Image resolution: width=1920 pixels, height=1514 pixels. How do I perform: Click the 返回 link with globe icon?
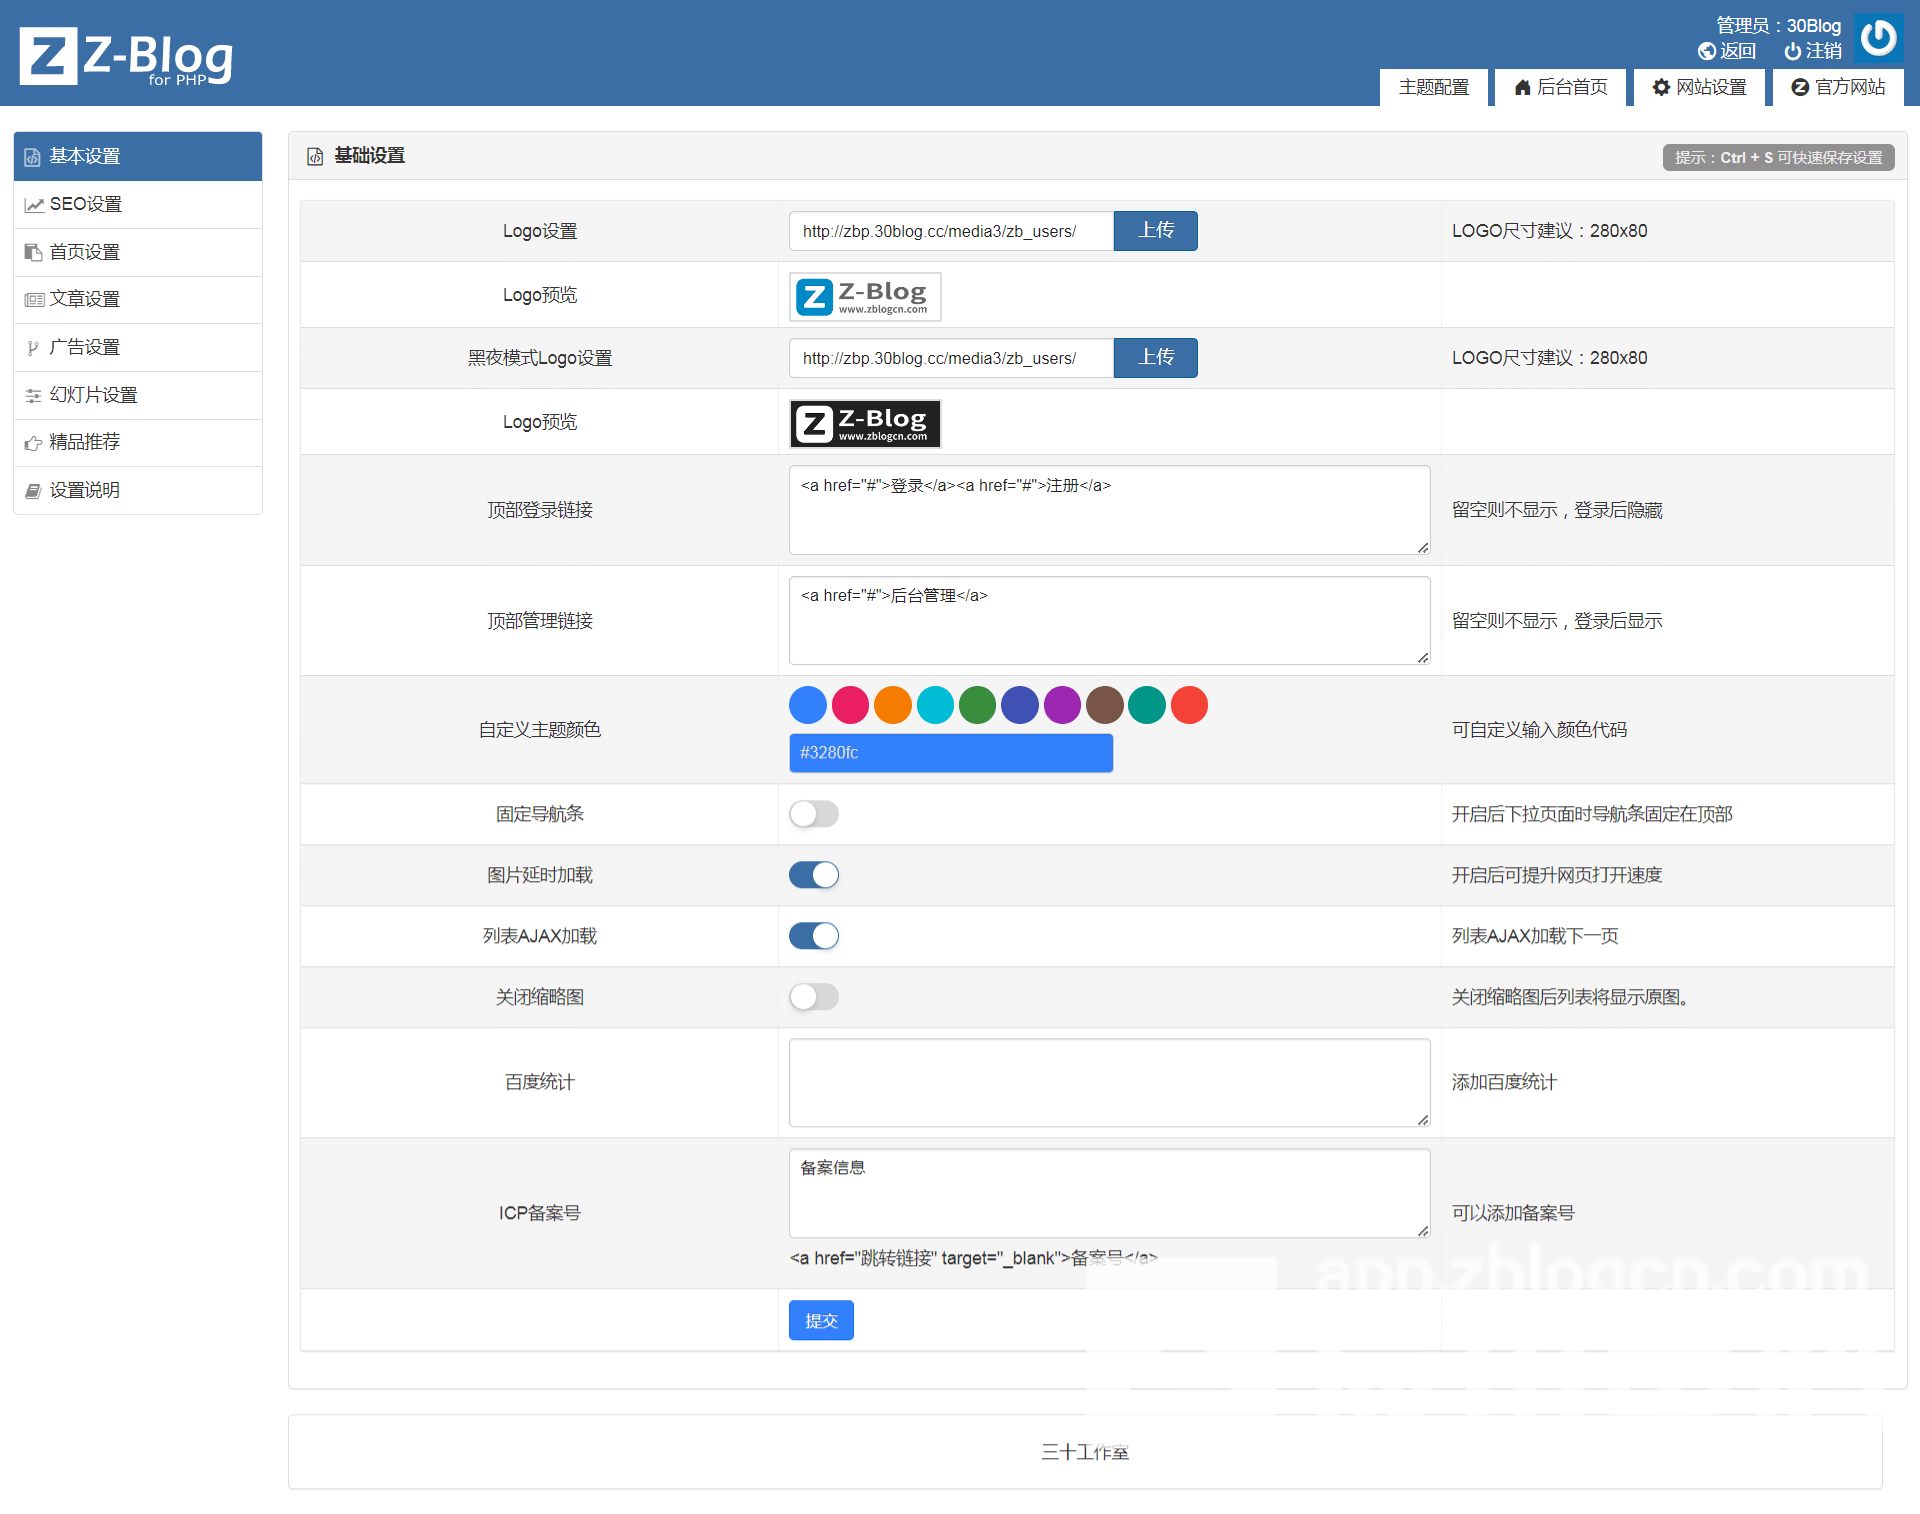[x=1727, y=51]
